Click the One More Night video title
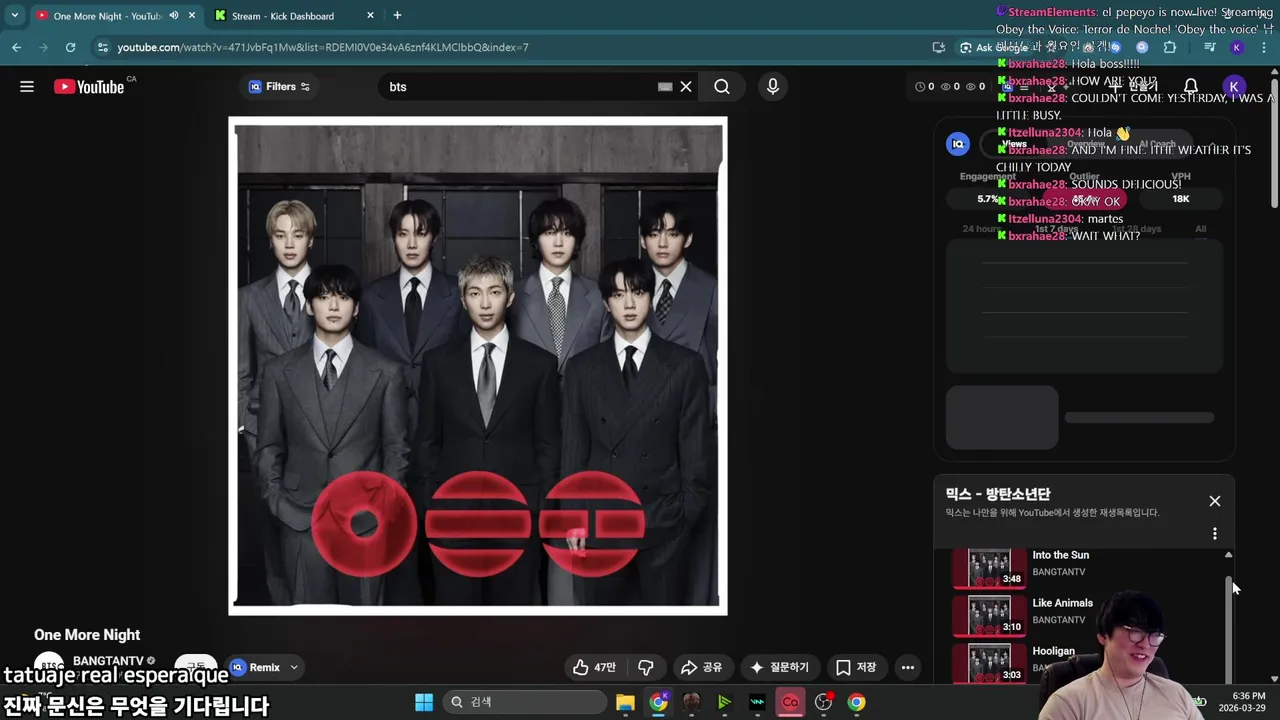1280x720 pixels. (x=87, y=635)
